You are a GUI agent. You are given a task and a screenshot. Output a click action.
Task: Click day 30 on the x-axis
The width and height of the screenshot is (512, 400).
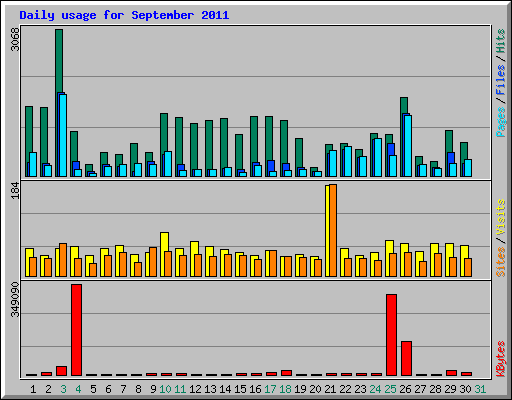[465, 389]
